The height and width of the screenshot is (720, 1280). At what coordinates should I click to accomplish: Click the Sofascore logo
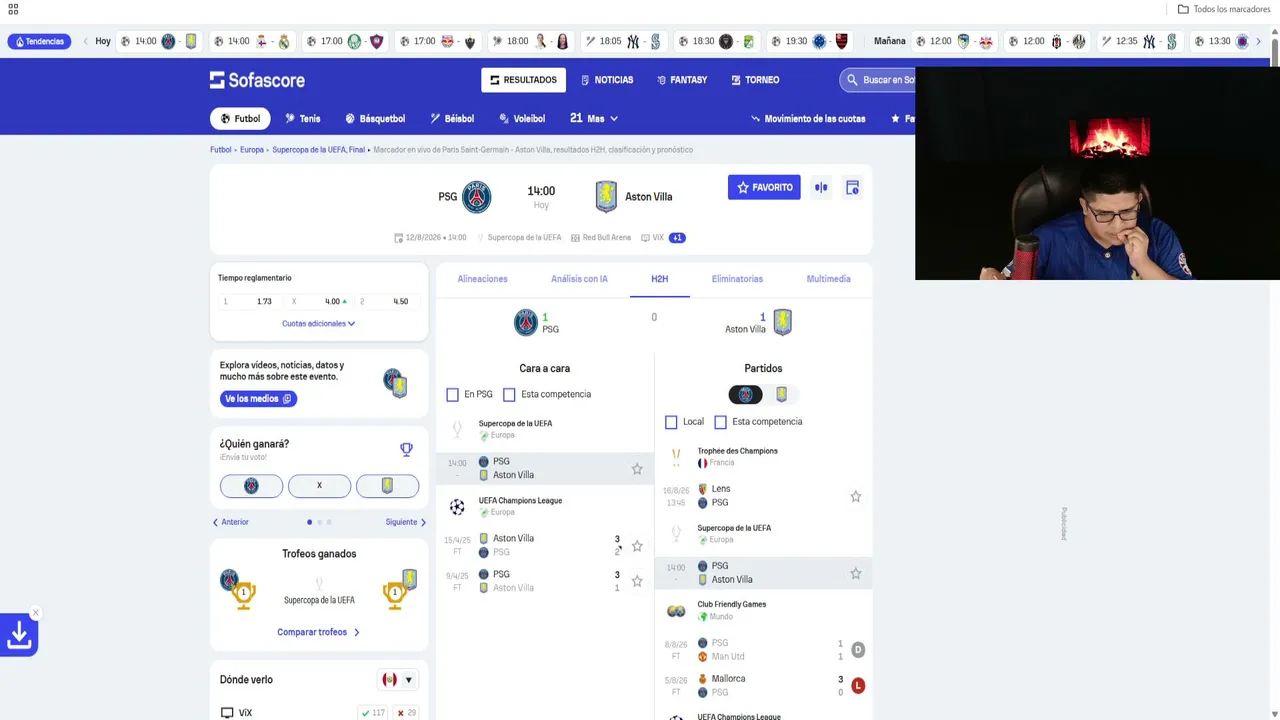point(257,80)
